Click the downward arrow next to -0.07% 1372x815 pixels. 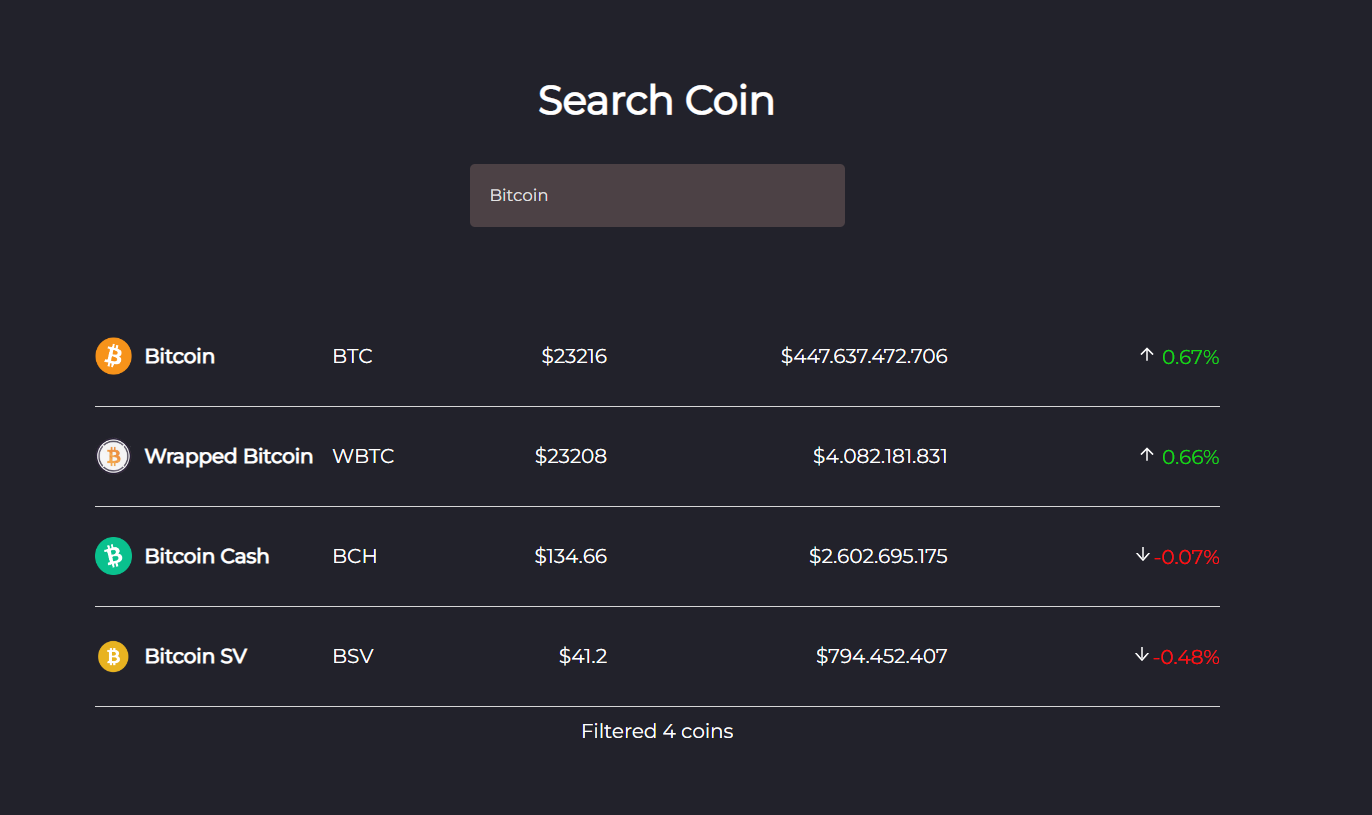(x=1142, y=555)
